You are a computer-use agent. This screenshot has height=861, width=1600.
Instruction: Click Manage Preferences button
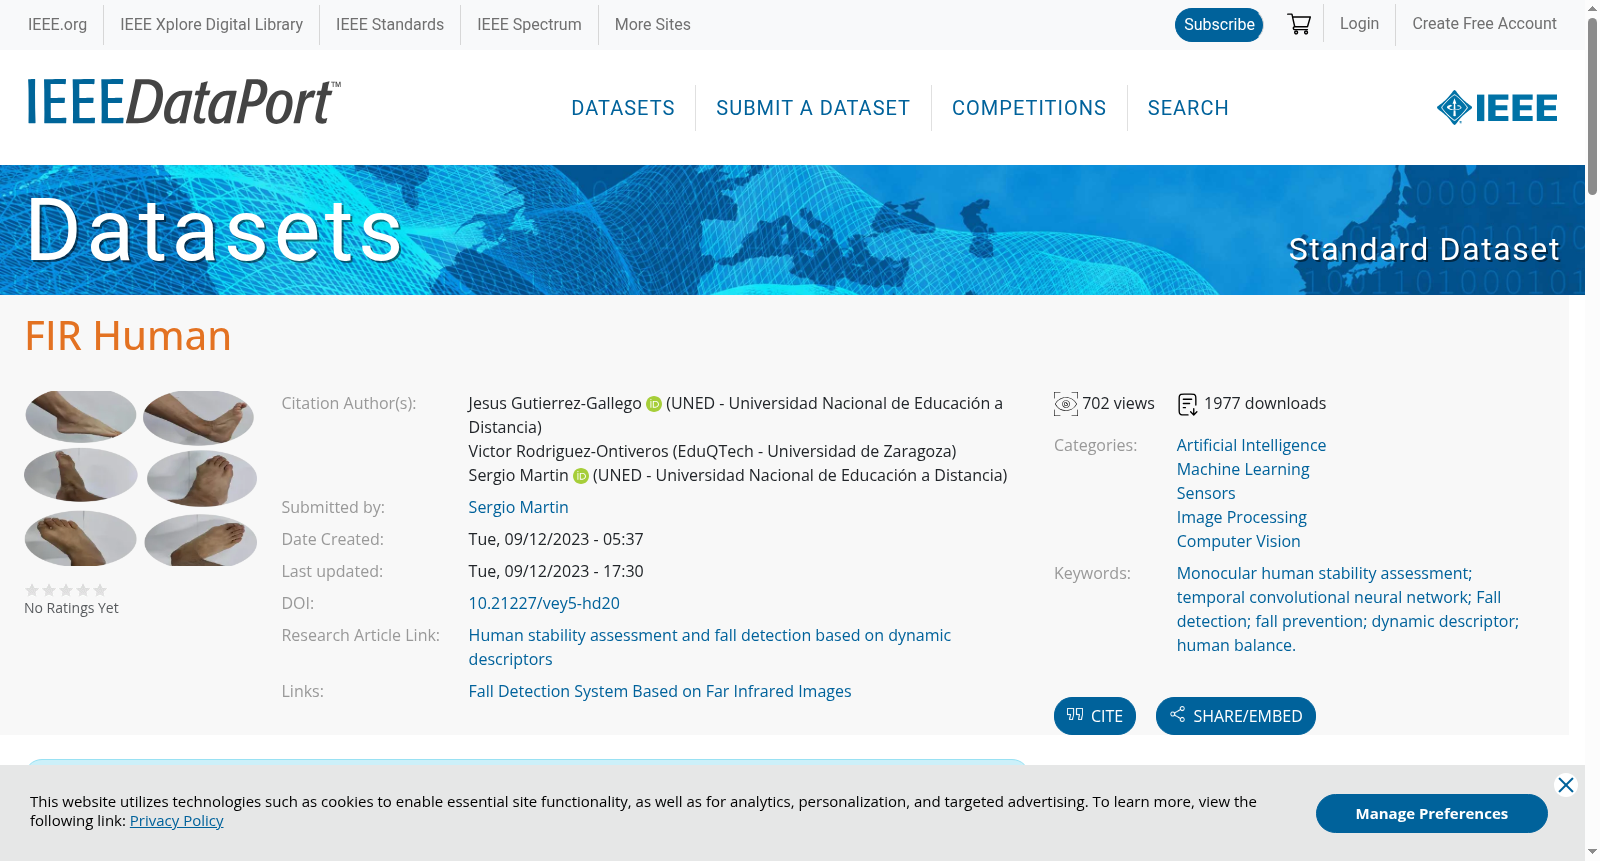1432,814
